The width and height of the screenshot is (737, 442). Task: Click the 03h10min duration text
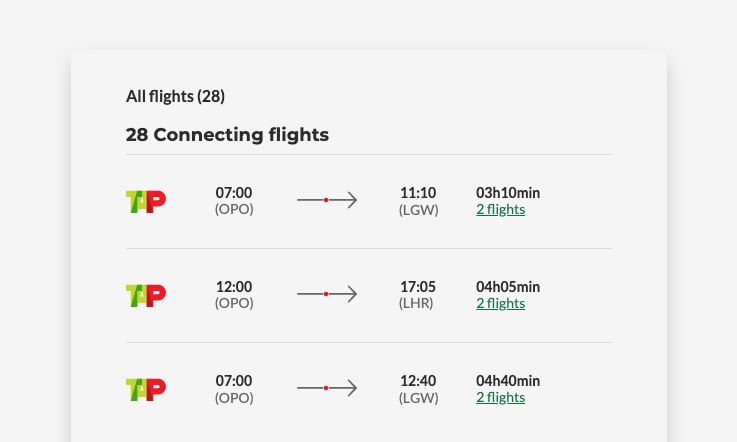[x=508, y=193]
